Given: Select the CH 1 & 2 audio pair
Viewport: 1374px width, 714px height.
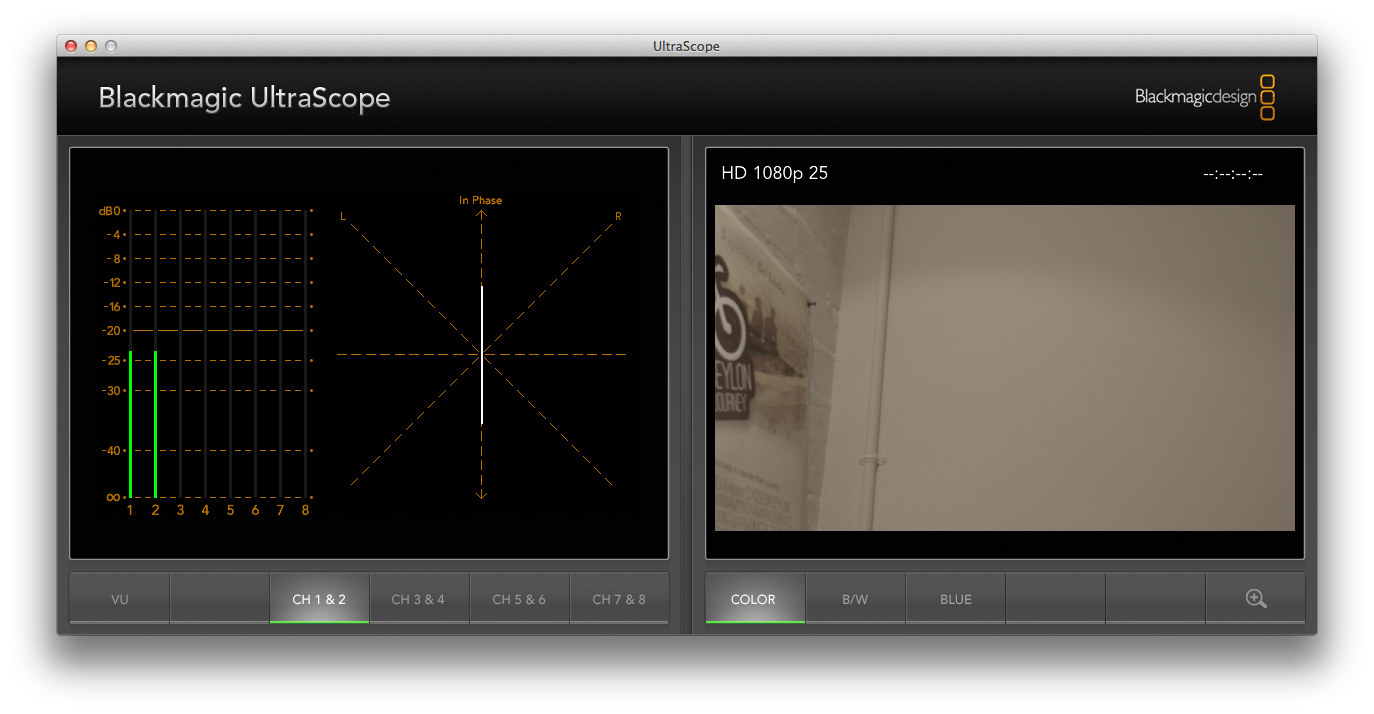Looking at the screenshot, I should click(x=319, y=599).
